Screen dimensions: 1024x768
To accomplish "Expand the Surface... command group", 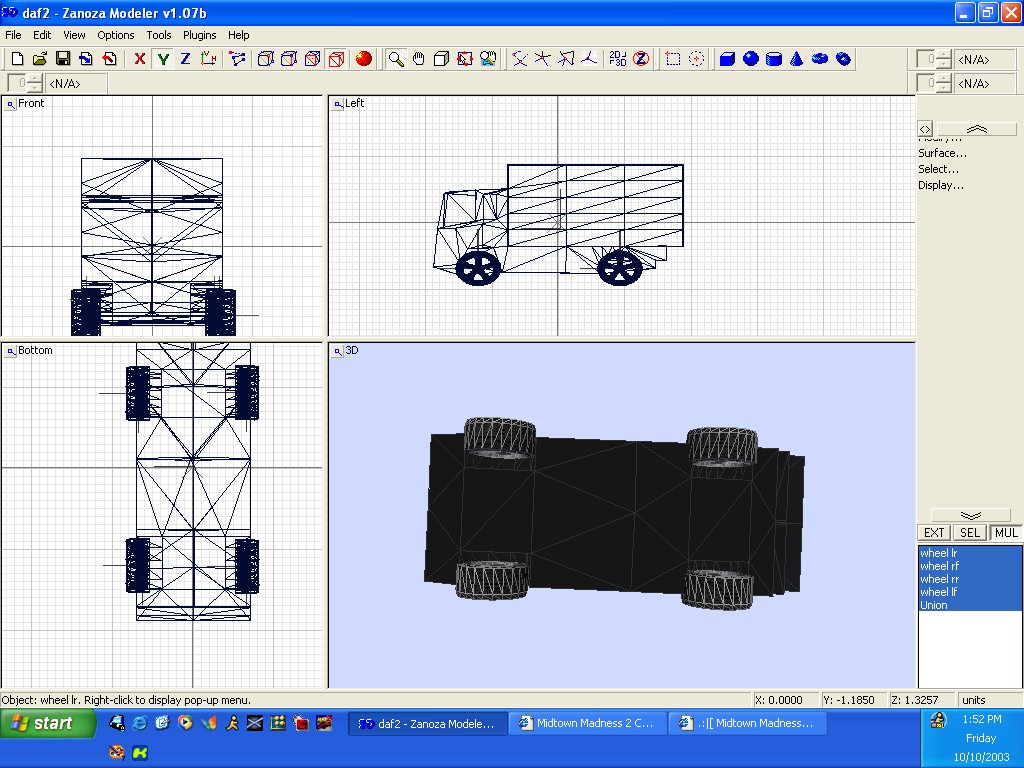I will (x=942, y=153).
